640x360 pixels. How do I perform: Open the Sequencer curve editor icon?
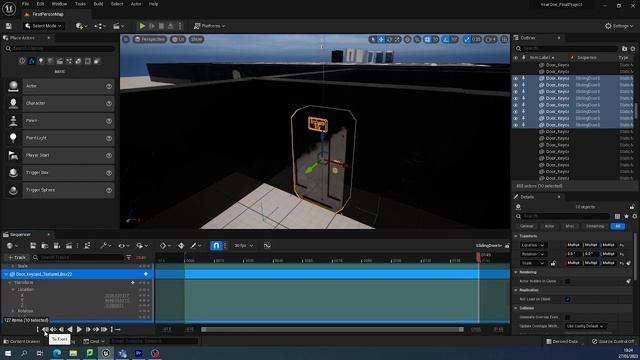267,245
